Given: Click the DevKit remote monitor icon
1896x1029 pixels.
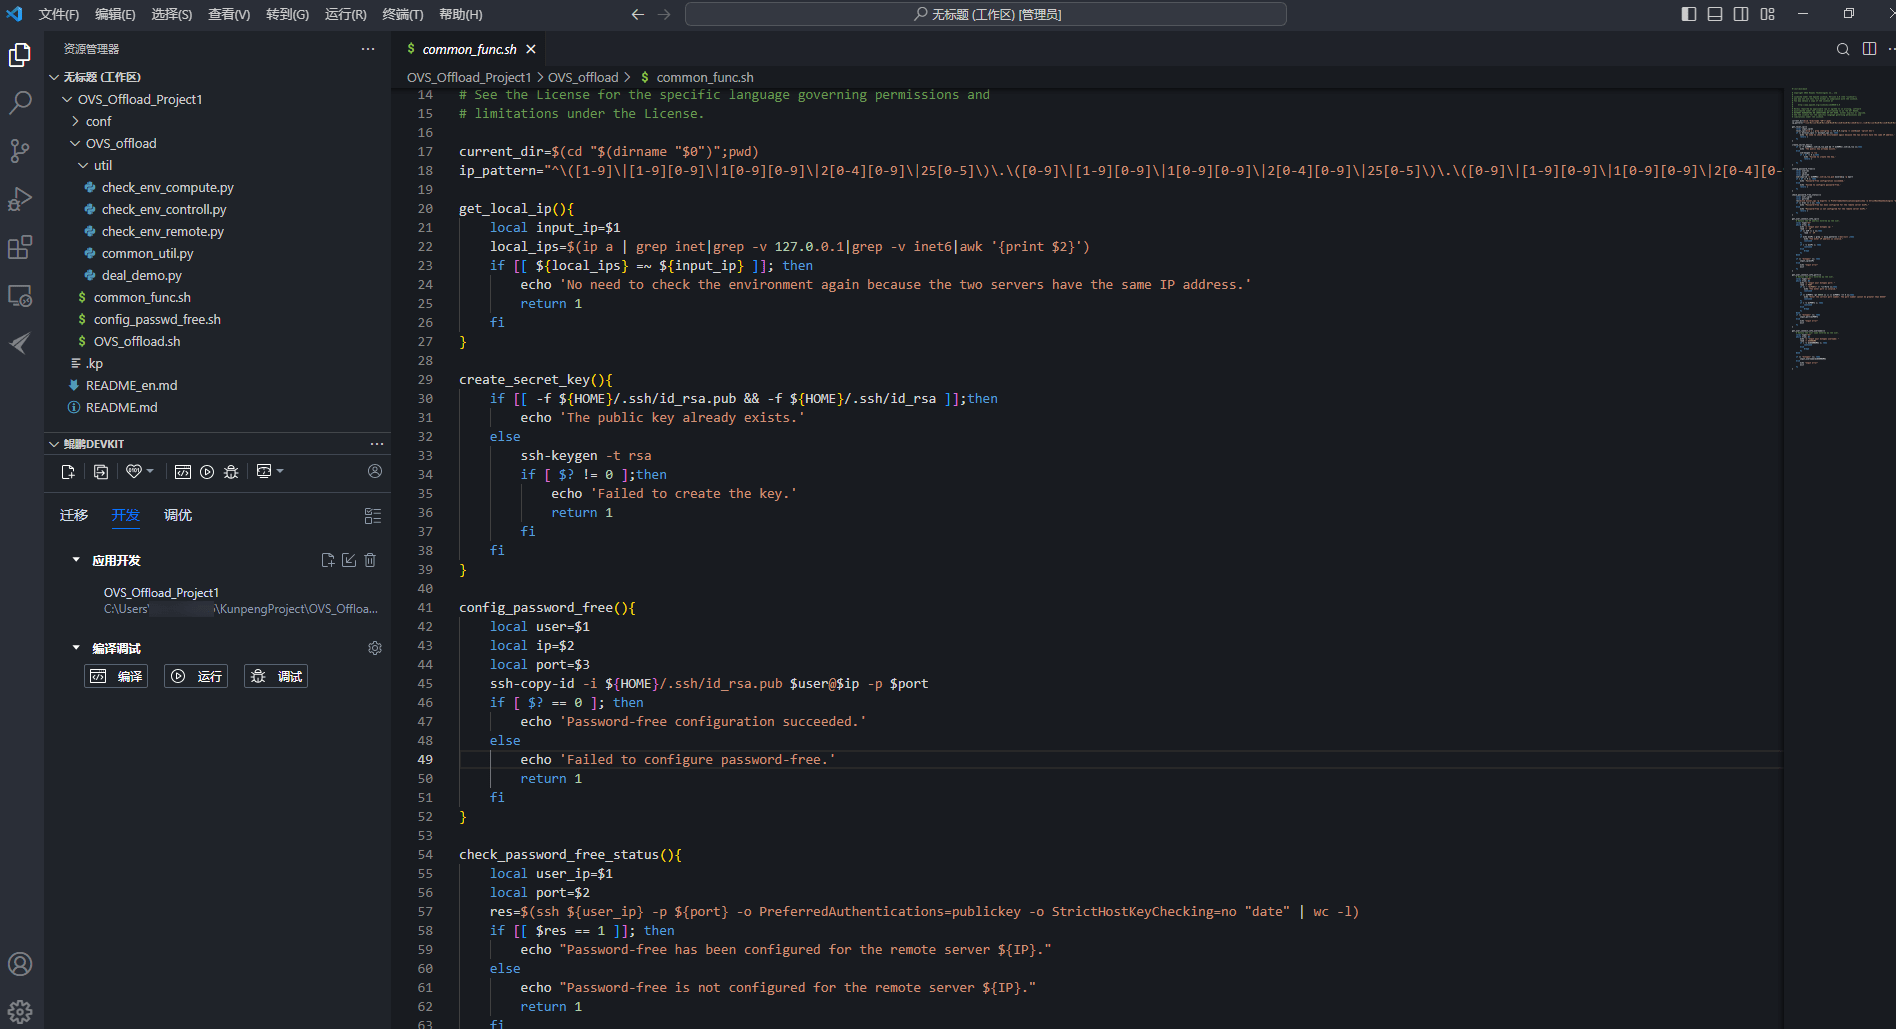Looking at the screenshot, I should (x=264, y=471).
